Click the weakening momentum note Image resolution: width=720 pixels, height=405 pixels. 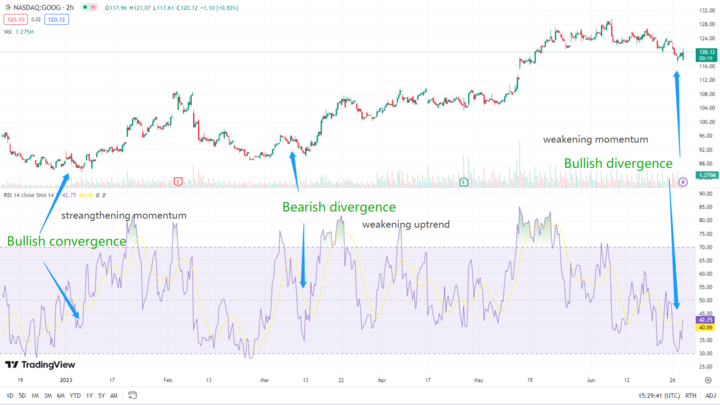[596, 139]
